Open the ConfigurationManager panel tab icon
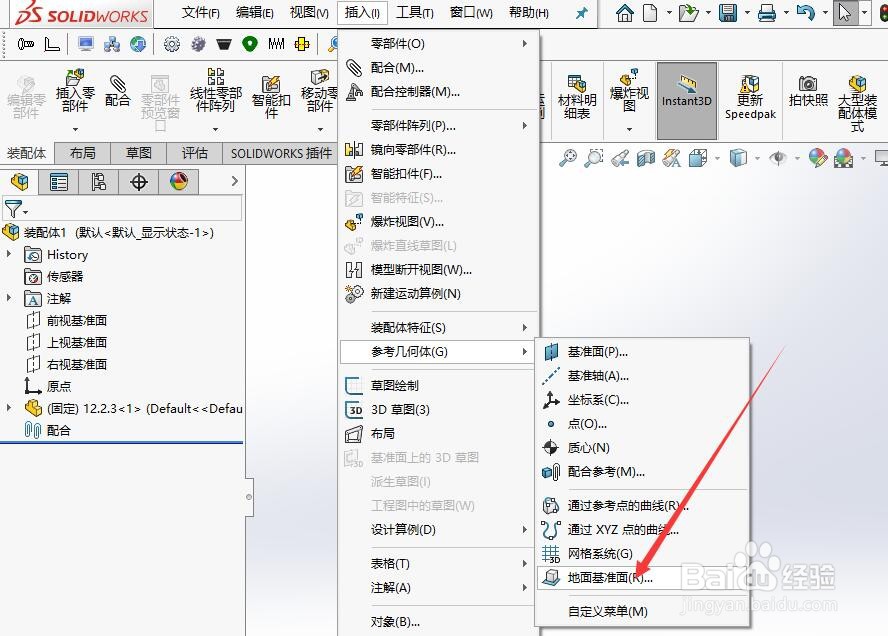 tap(98, 182)
